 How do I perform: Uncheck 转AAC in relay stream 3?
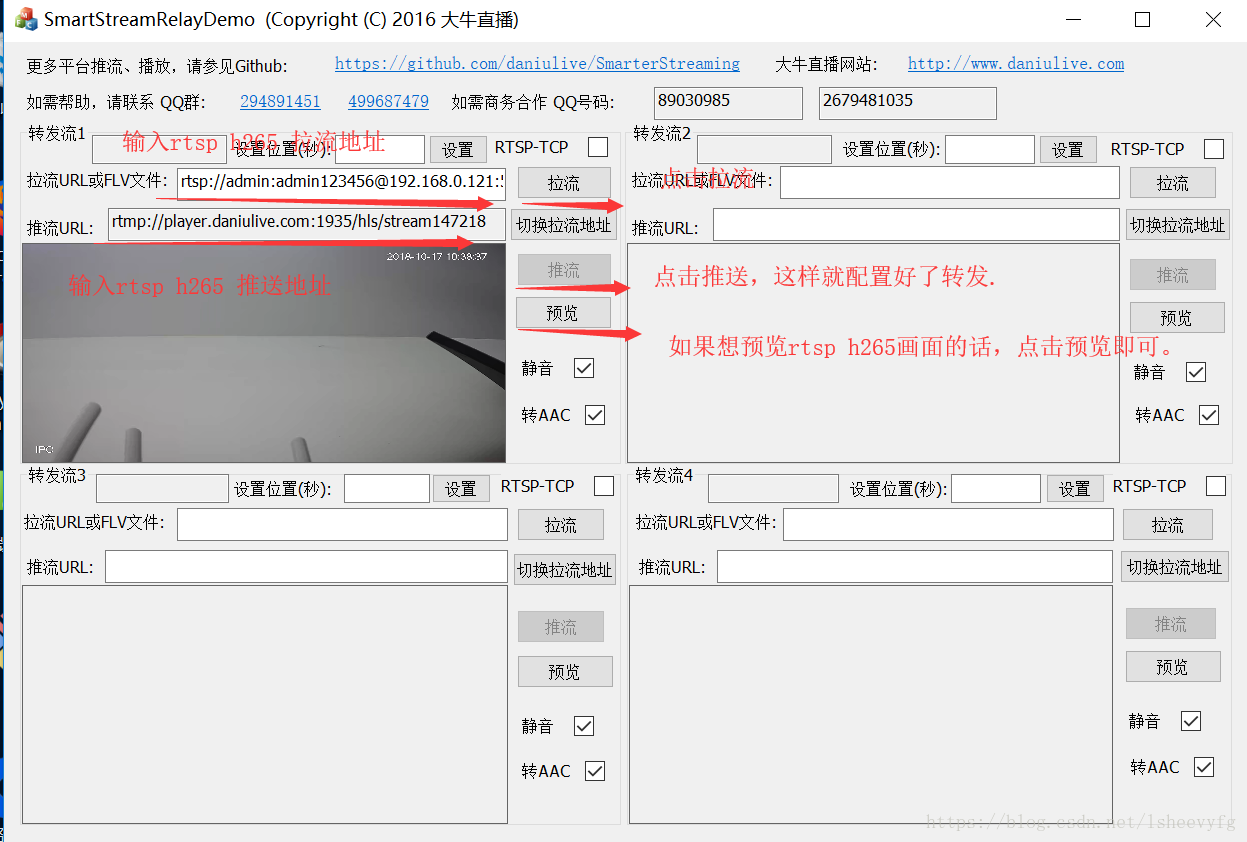click(595, 771)
